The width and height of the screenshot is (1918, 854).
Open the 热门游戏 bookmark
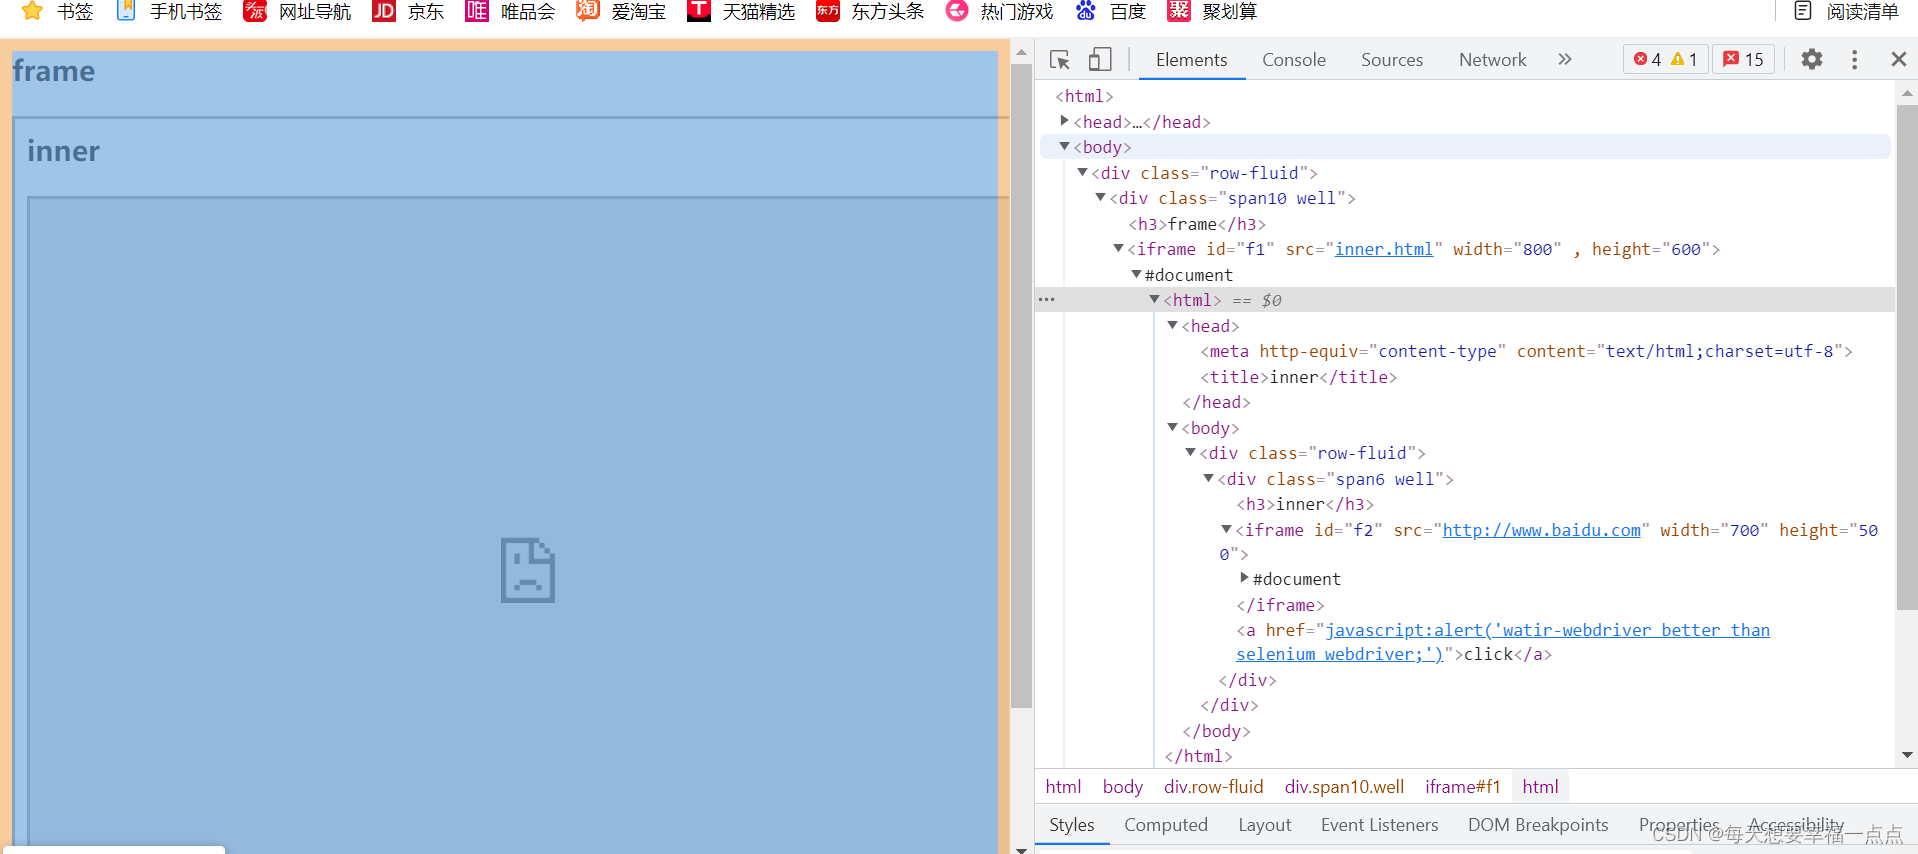[x=999, y=11]
